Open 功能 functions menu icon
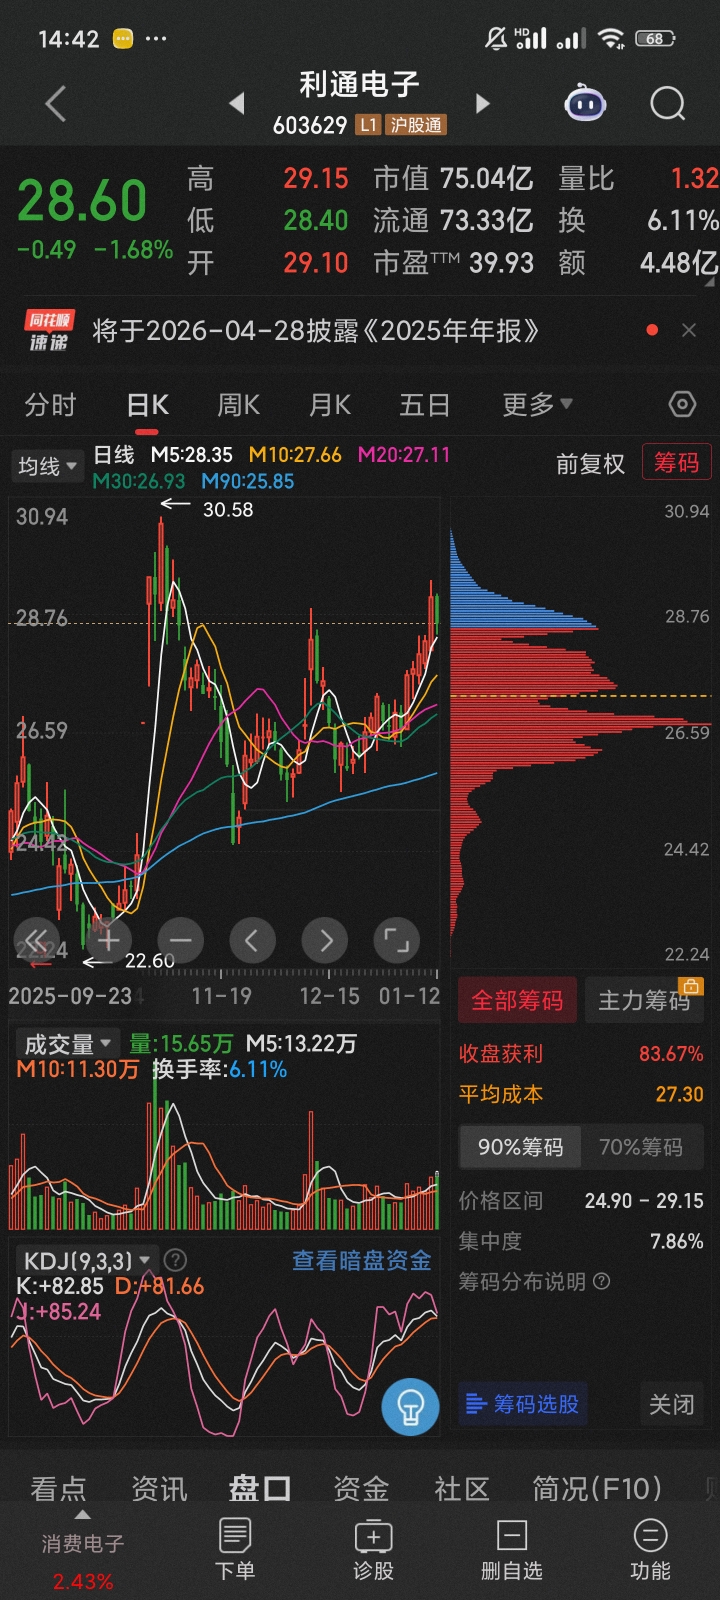The image size is (720, 1600). [650, 1549]
